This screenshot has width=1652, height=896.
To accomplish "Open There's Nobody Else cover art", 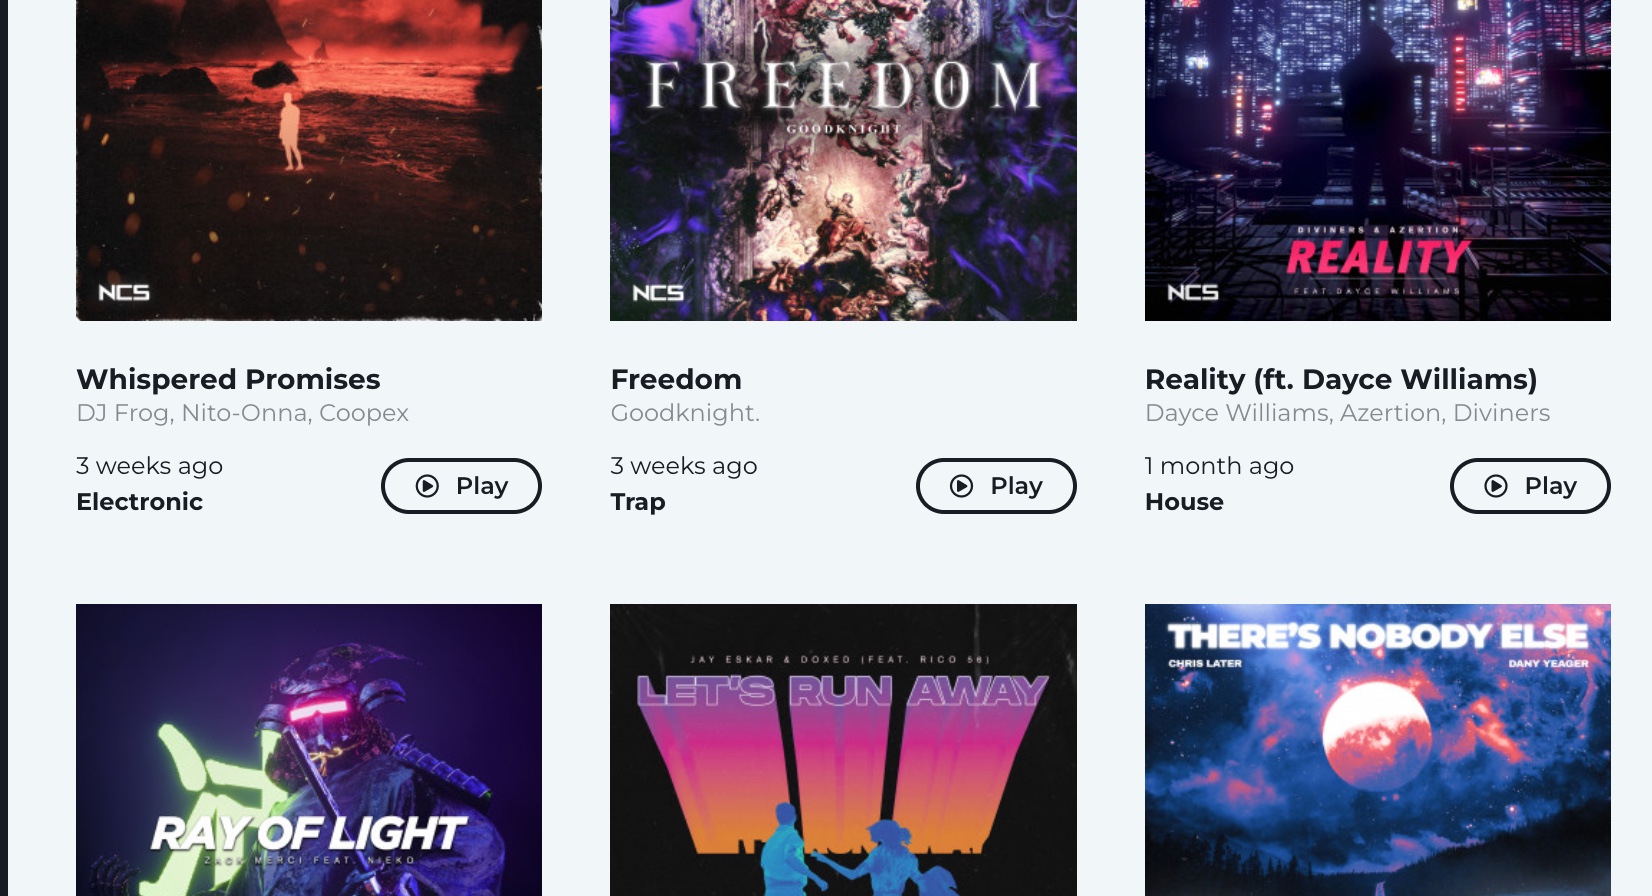I will click(x=1378, y=750).
